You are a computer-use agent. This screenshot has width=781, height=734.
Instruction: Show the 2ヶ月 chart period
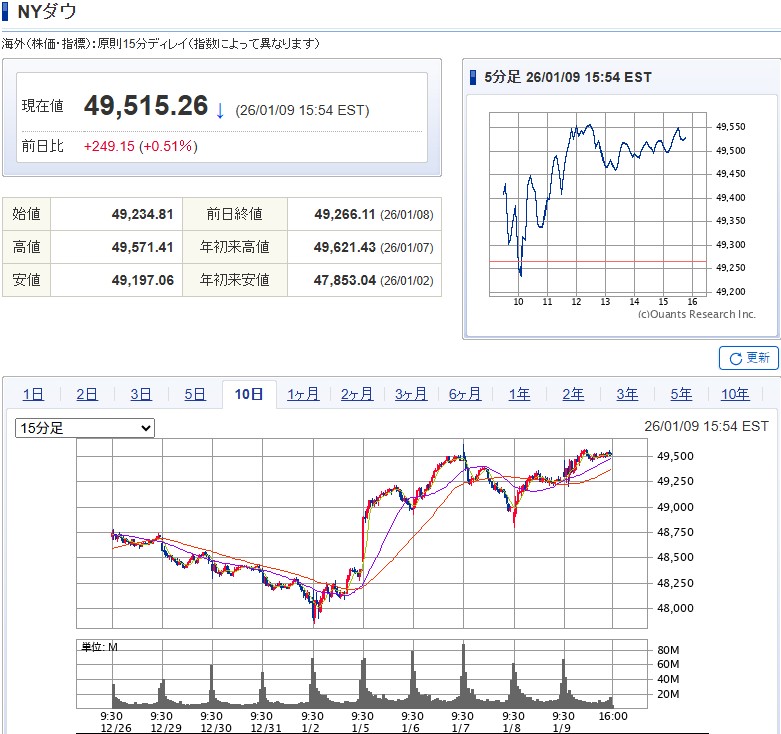coord(357,394)
